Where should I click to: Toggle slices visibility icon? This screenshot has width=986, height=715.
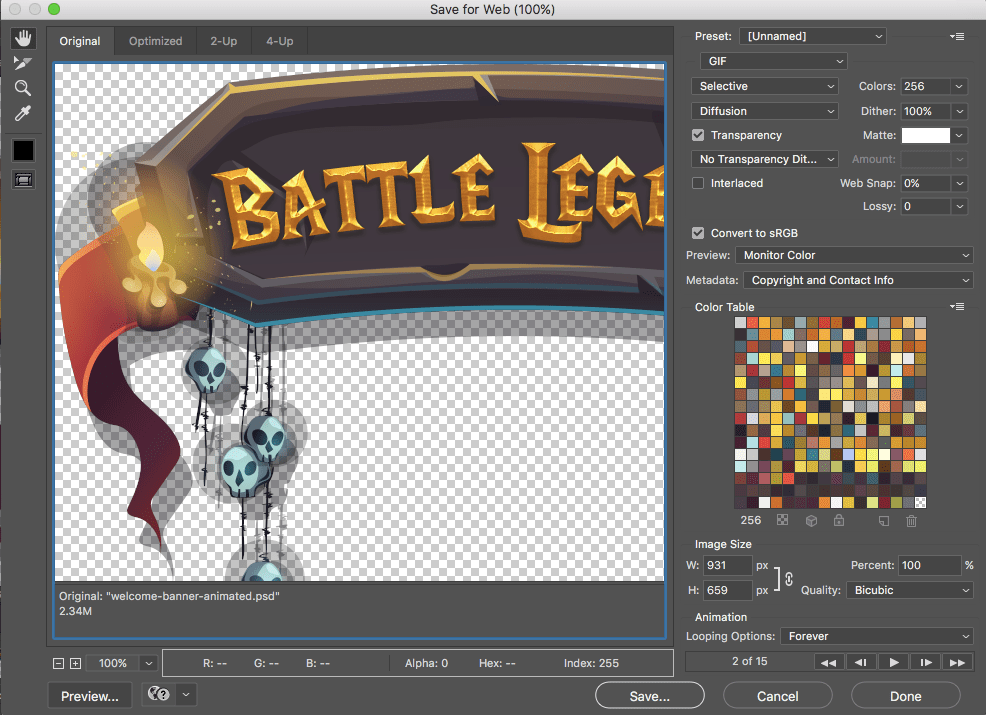[x=24, y=180]
